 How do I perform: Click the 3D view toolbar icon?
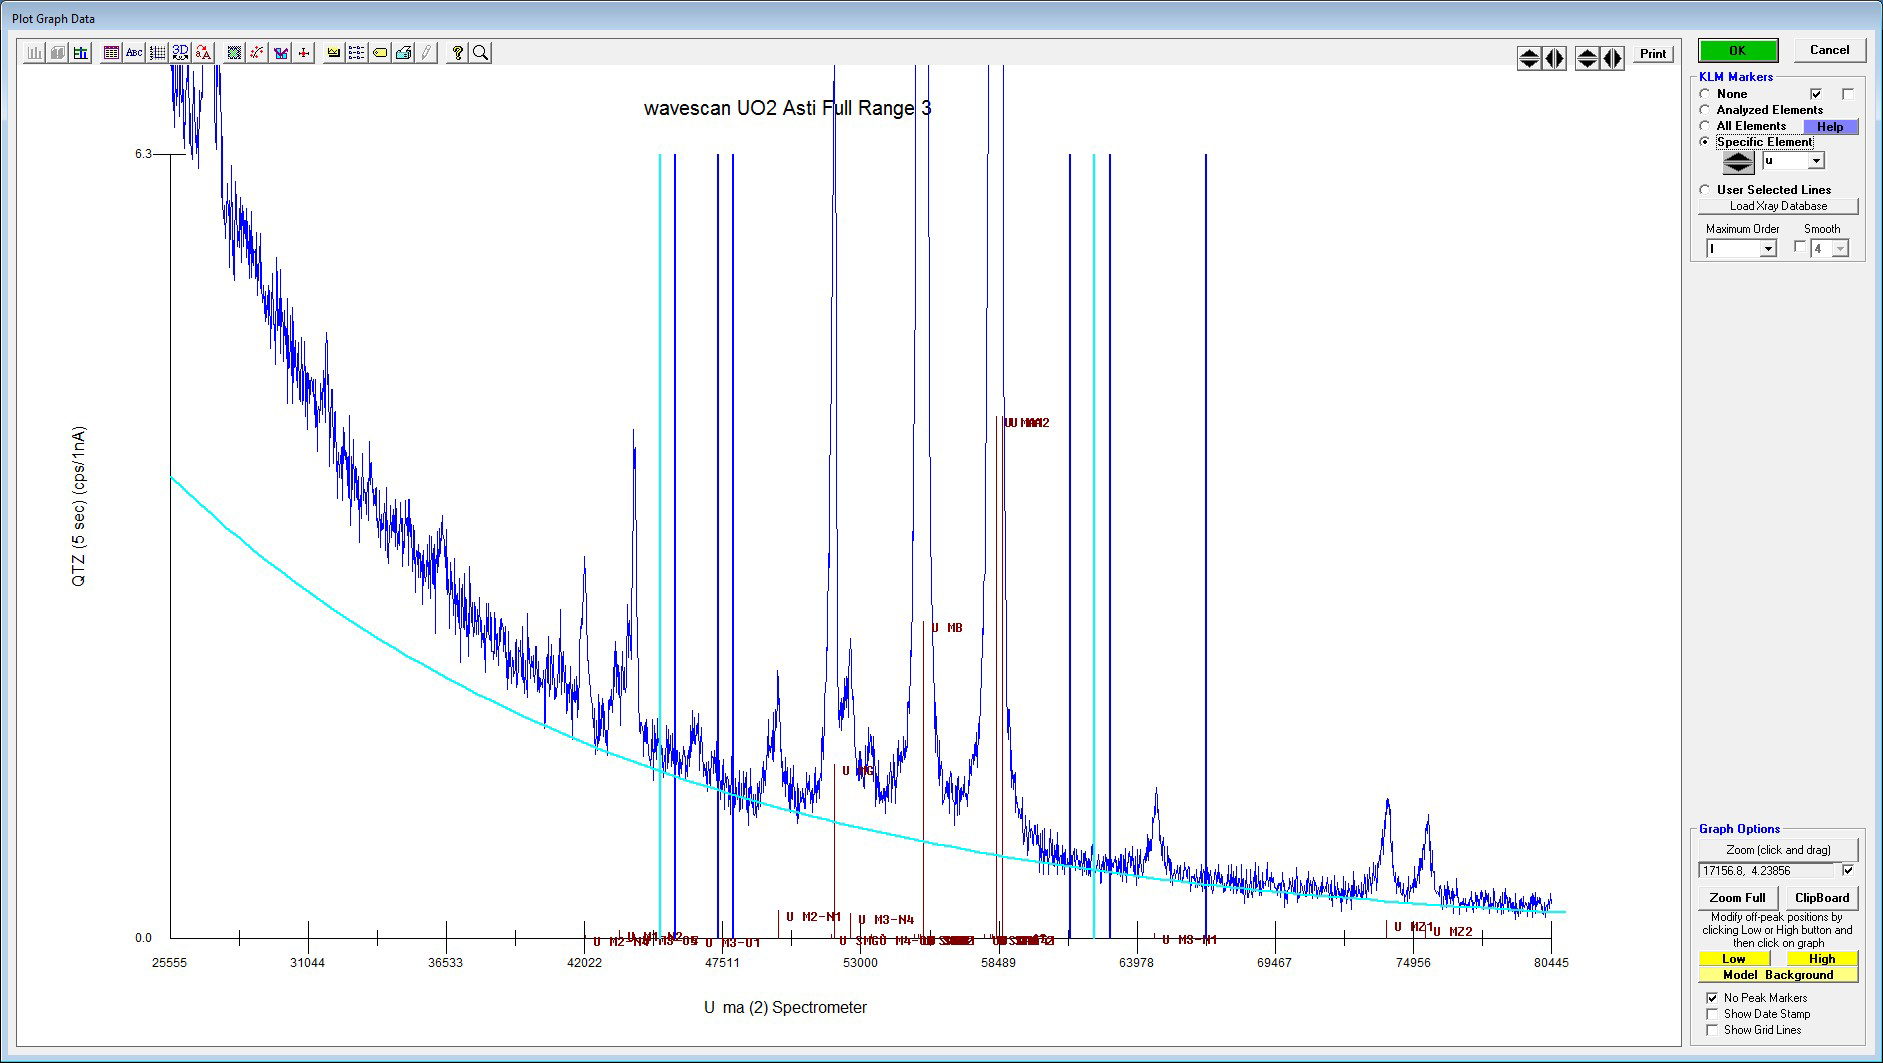coord(180,53)
